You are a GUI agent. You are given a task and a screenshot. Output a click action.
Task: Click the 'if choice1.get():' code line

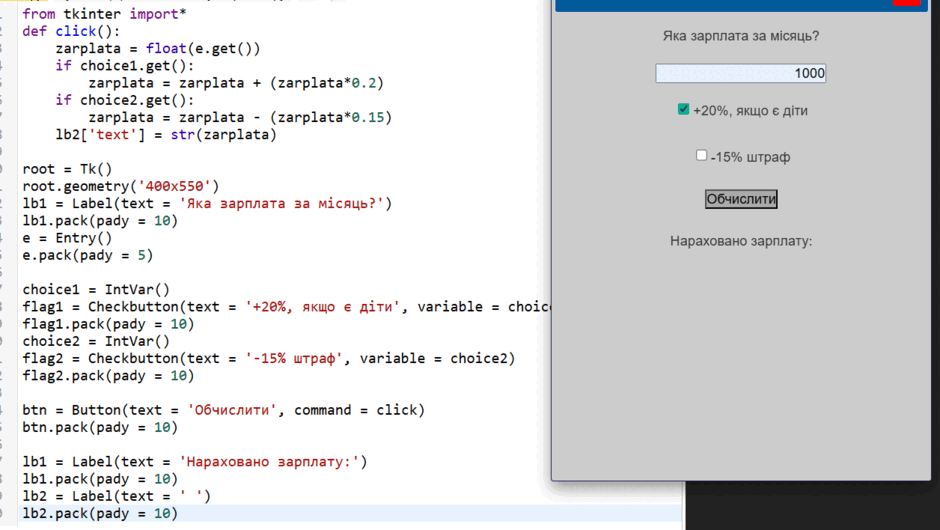[x=125, y=66]
